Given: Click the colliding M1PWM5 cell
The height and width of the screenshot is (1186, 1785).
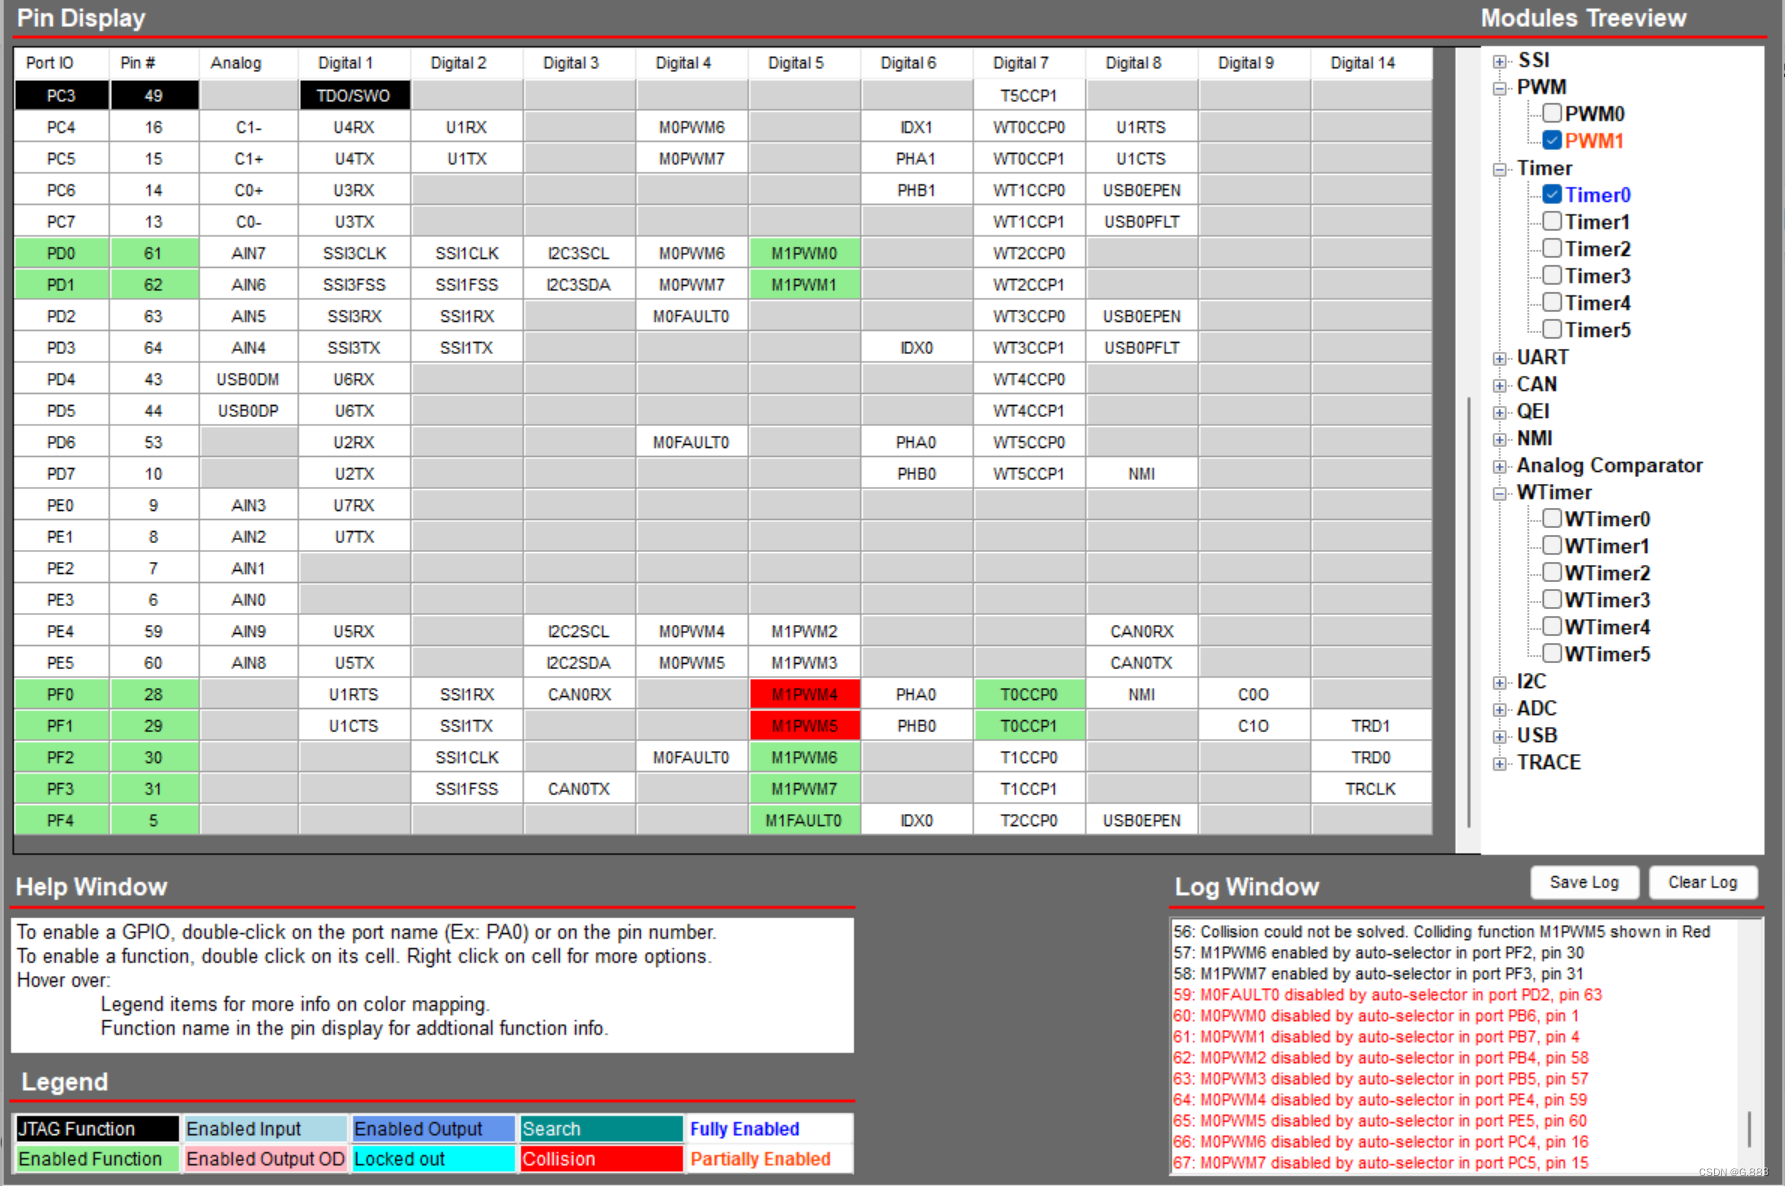Looking at the screenshot, I should click(804, 726).
